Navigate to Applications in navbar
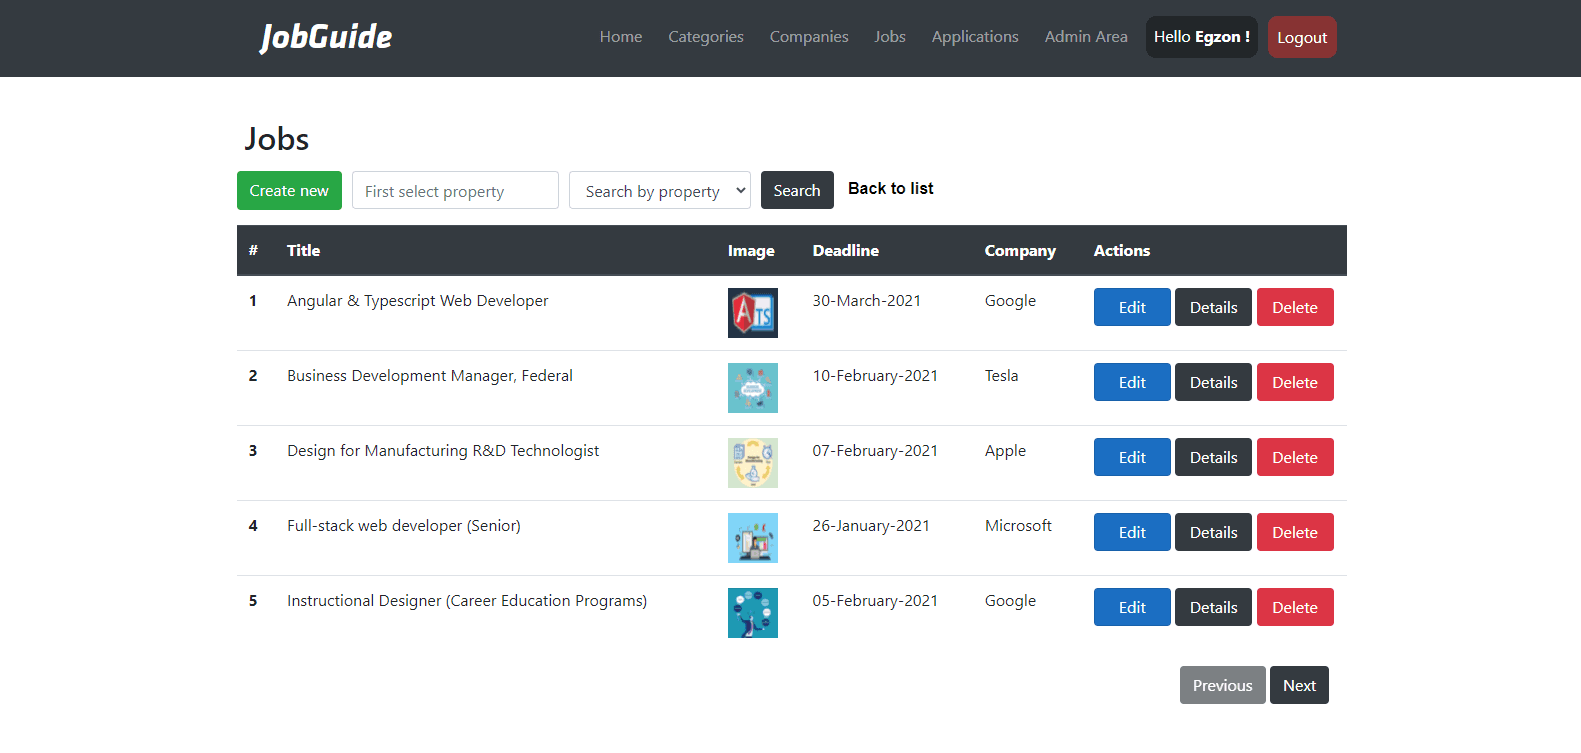 (x=974, y=37)
